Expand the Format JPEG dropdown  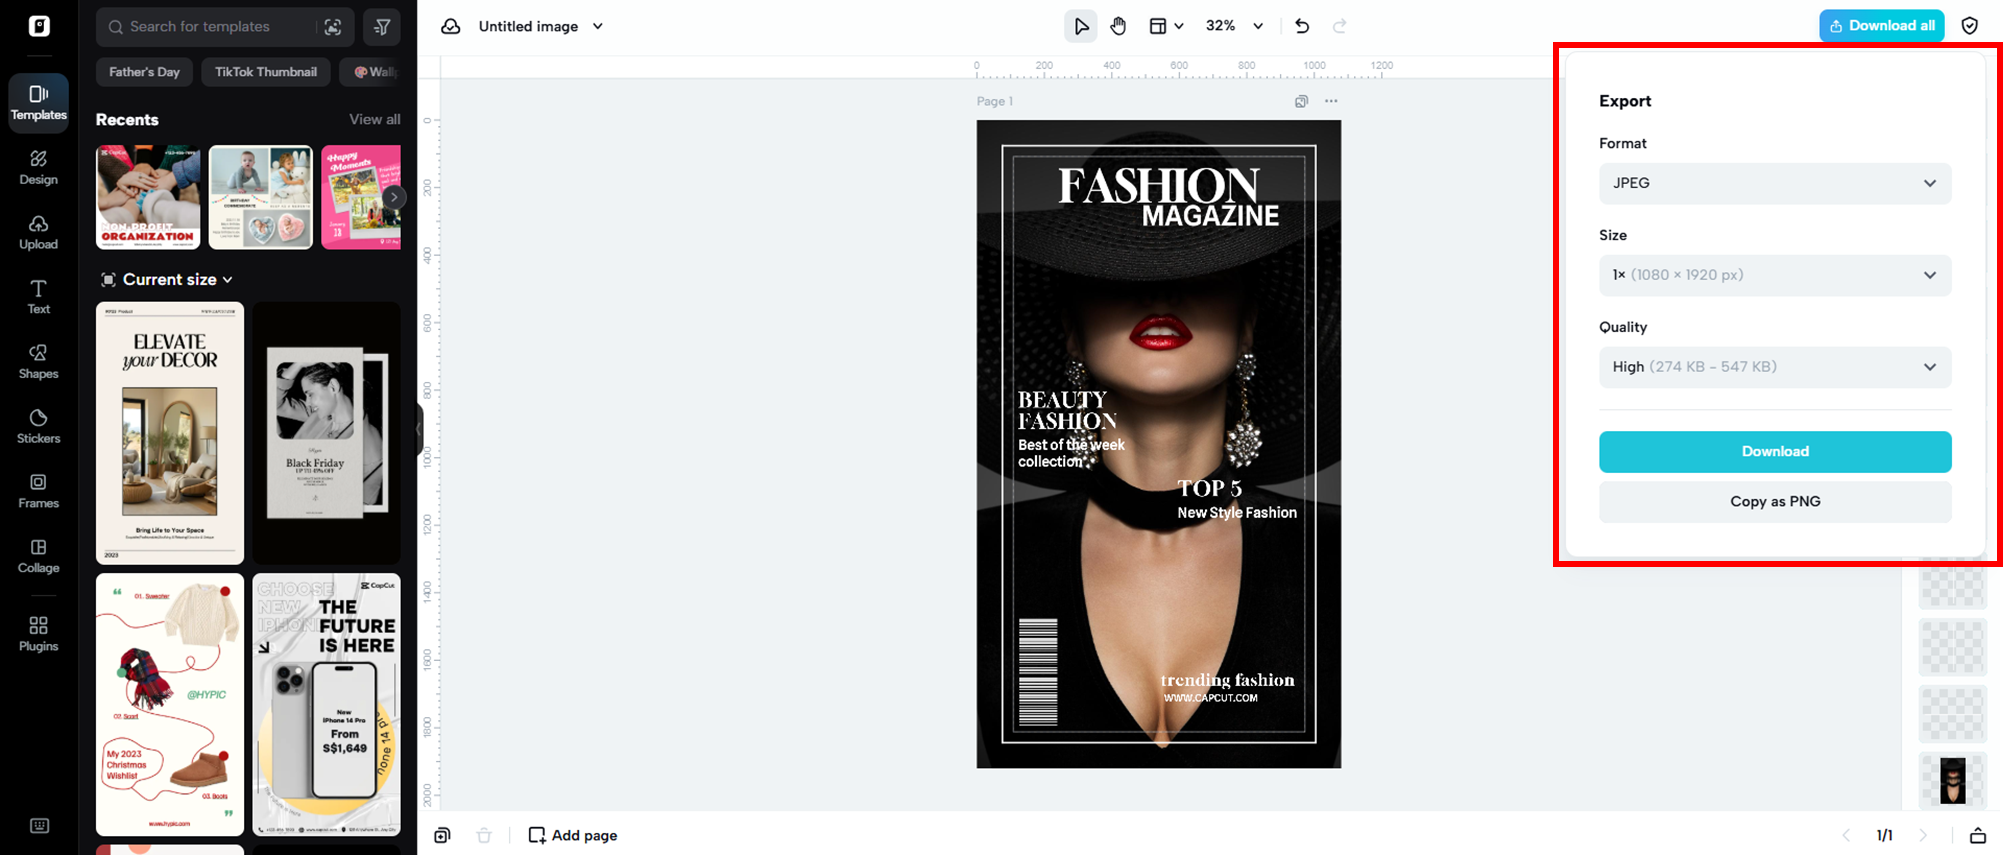1774,183
